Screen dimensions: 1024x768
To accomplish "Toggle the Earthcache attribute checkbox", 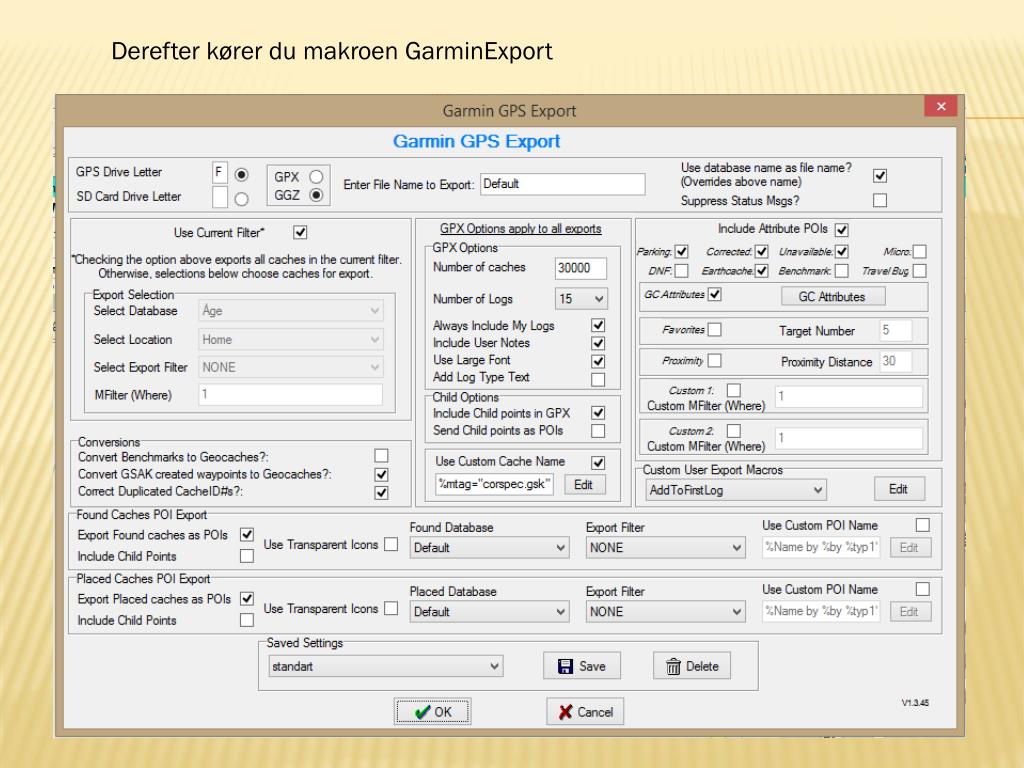I will [x=761, y=270].
